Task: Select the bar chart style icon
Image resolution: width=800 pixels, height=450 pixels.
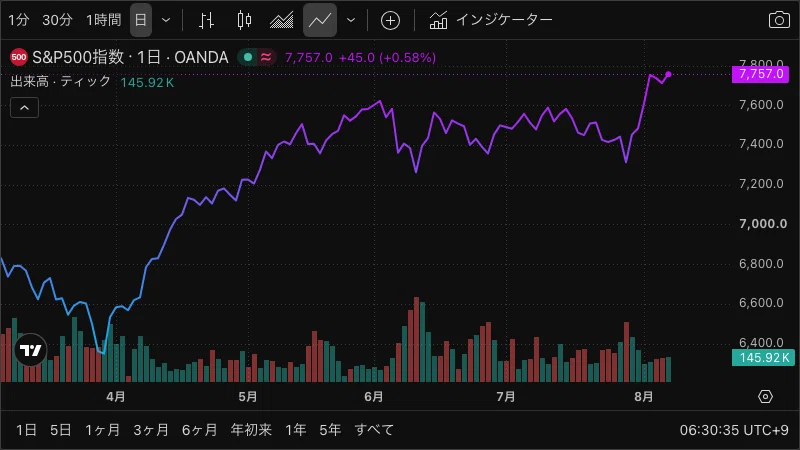Action: [x=206, y=20]
